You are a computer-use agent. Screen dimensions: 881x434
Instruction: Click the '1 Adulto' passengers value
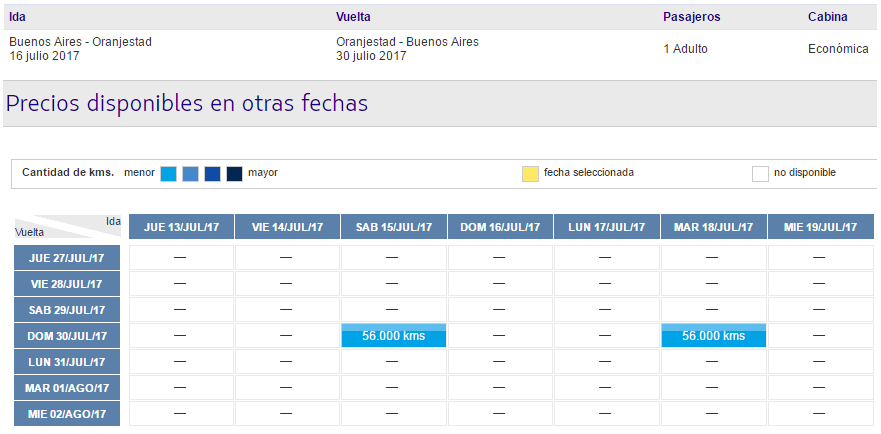[x=685, y=49]
